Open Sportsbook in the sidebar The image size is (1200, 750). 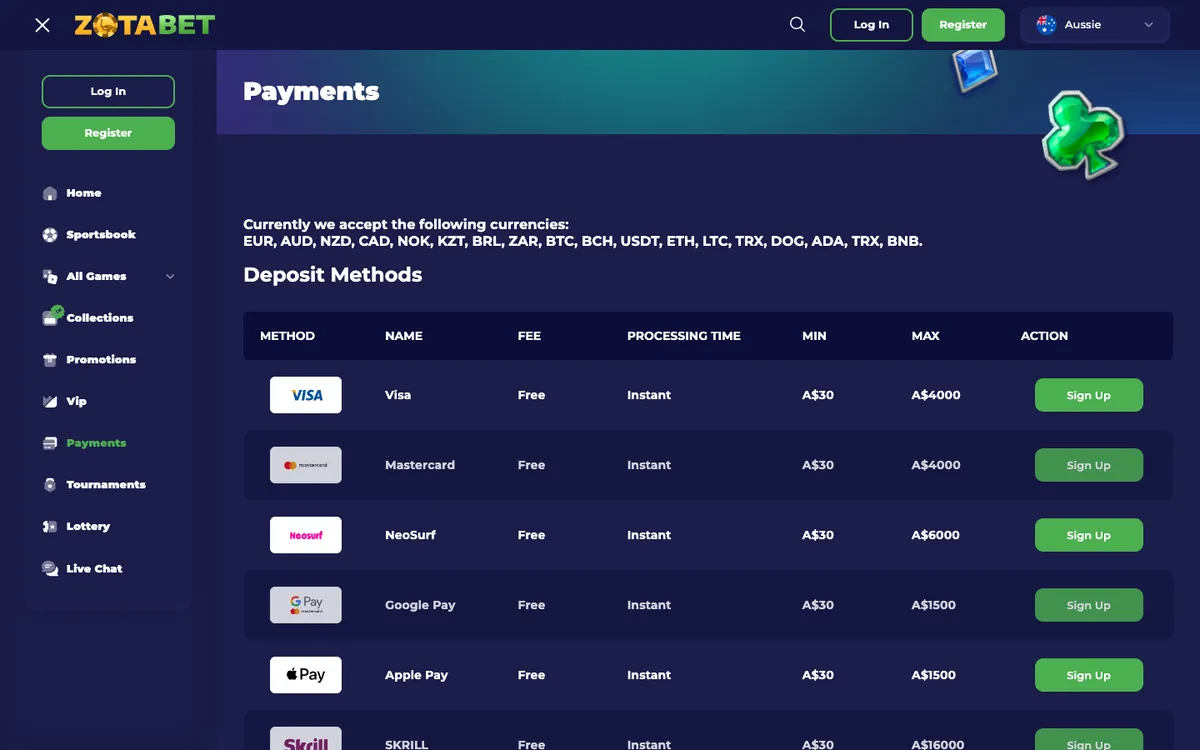101,235
